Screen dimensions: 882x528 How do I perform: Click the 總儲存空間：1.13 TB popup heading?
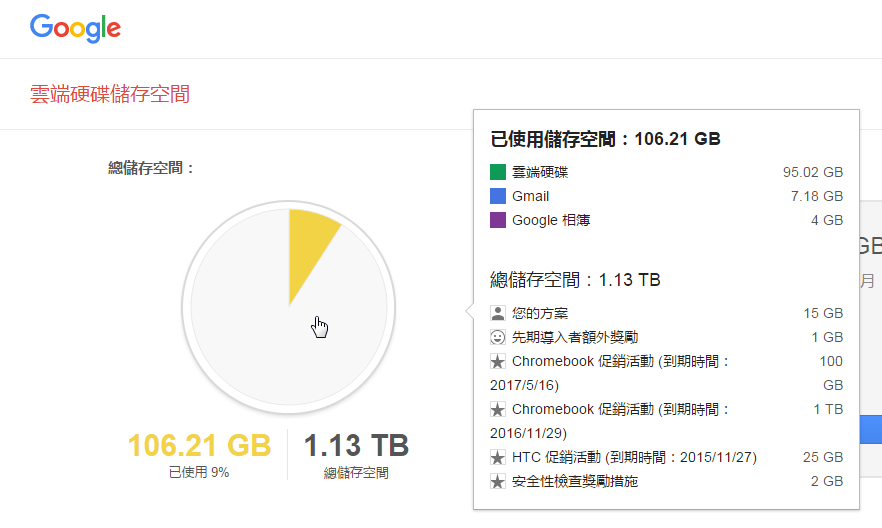coord(575,279)
